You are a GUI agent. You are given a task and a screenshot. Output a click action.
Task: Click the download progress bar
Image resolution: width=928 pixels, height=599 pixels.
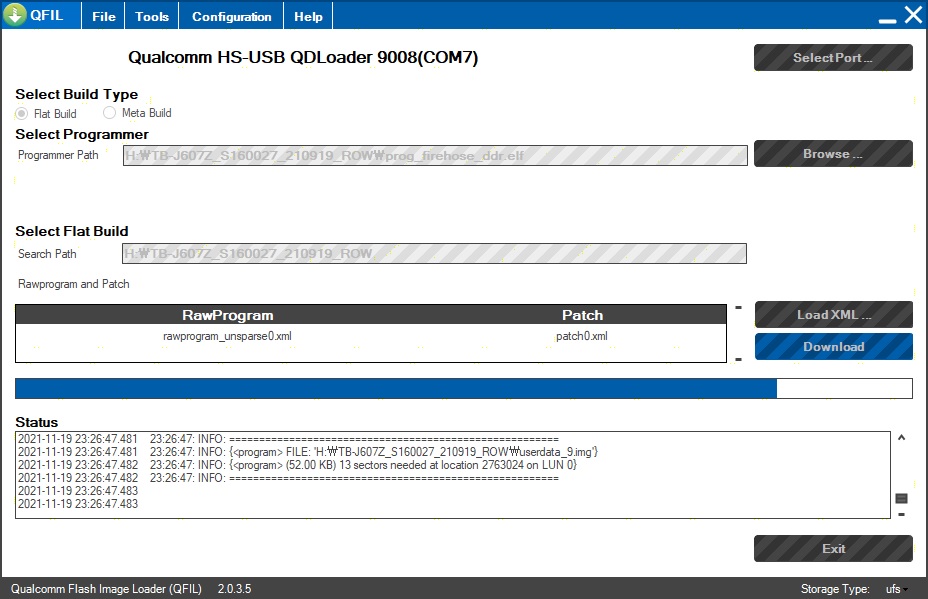463,388
